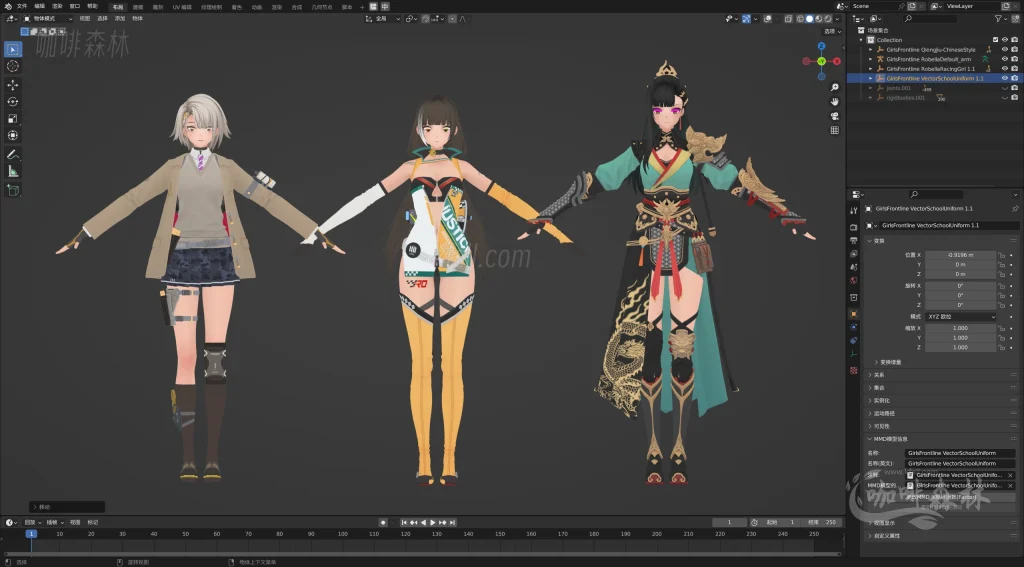1024x567 pixels.
Task: Expand the 集合 collections panel
Action: pyautogui.click(x=878, y=387)
